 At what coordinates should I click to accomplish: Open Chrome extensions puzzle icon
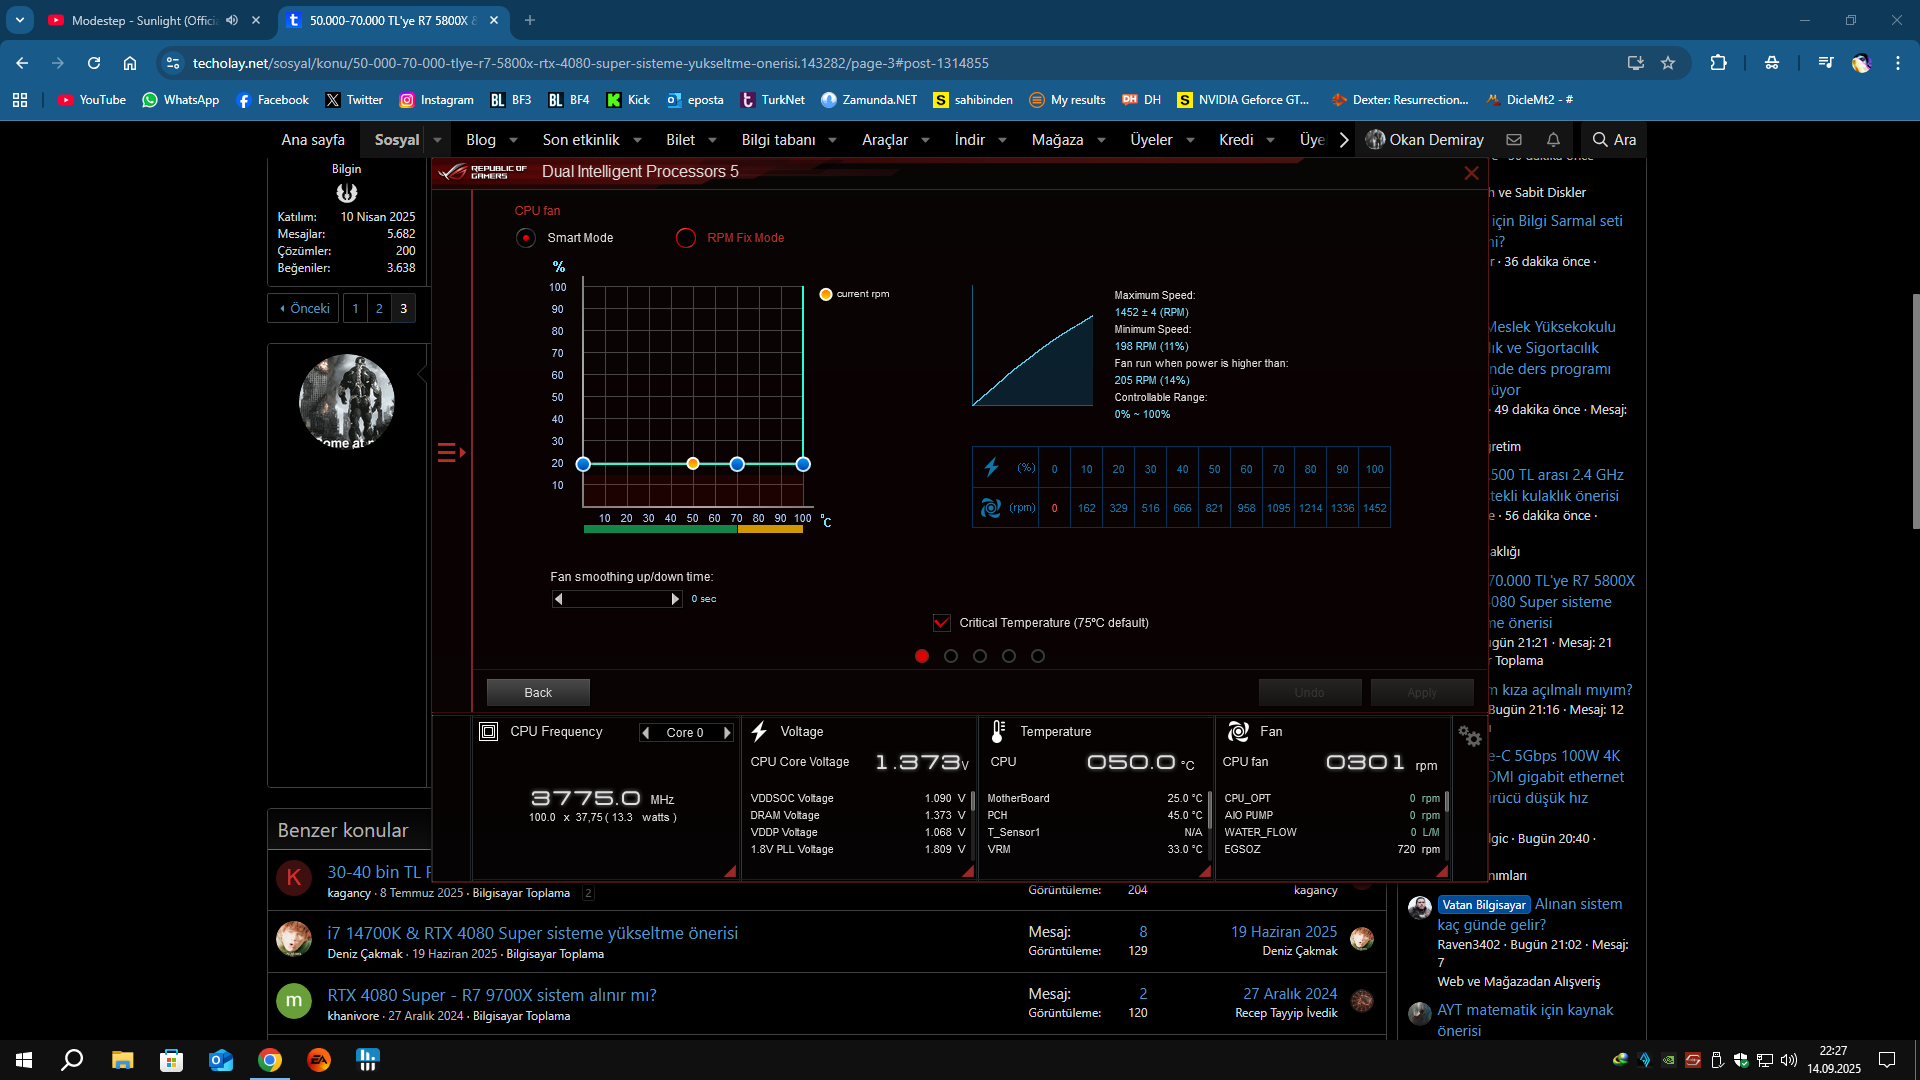pos(1718,63)
